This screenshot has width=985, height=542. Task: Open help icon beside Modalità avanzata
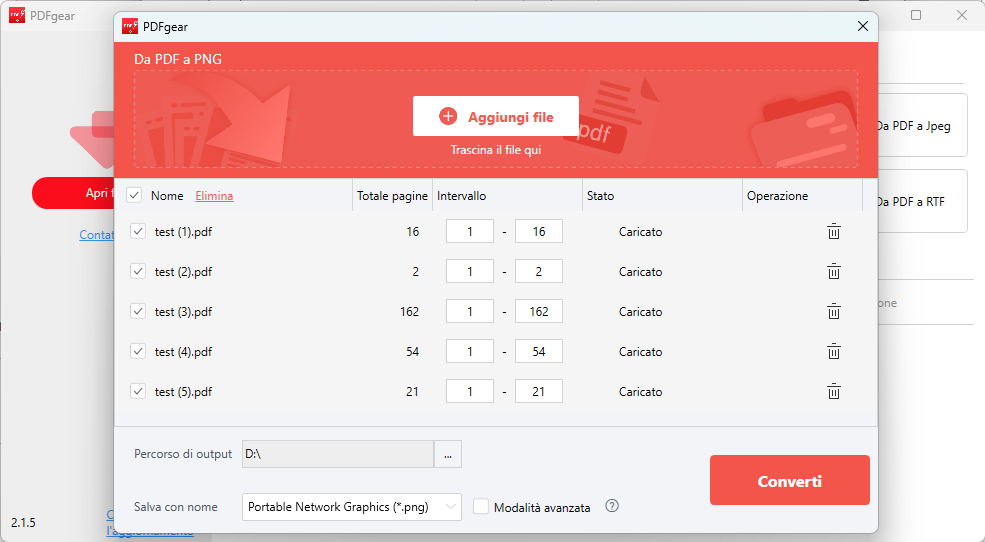click(612, 506)
